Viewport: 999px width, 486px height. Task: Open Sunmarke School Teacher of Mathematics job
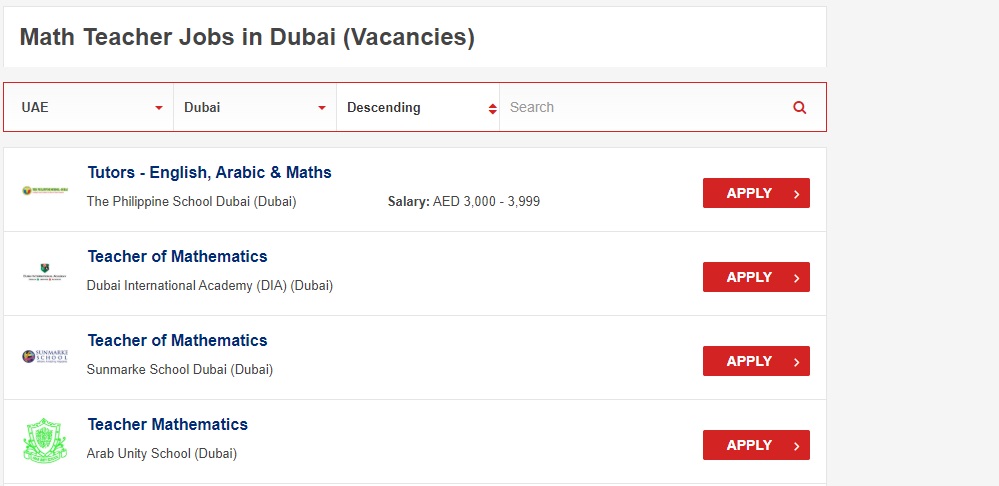[x=177, y=340]
